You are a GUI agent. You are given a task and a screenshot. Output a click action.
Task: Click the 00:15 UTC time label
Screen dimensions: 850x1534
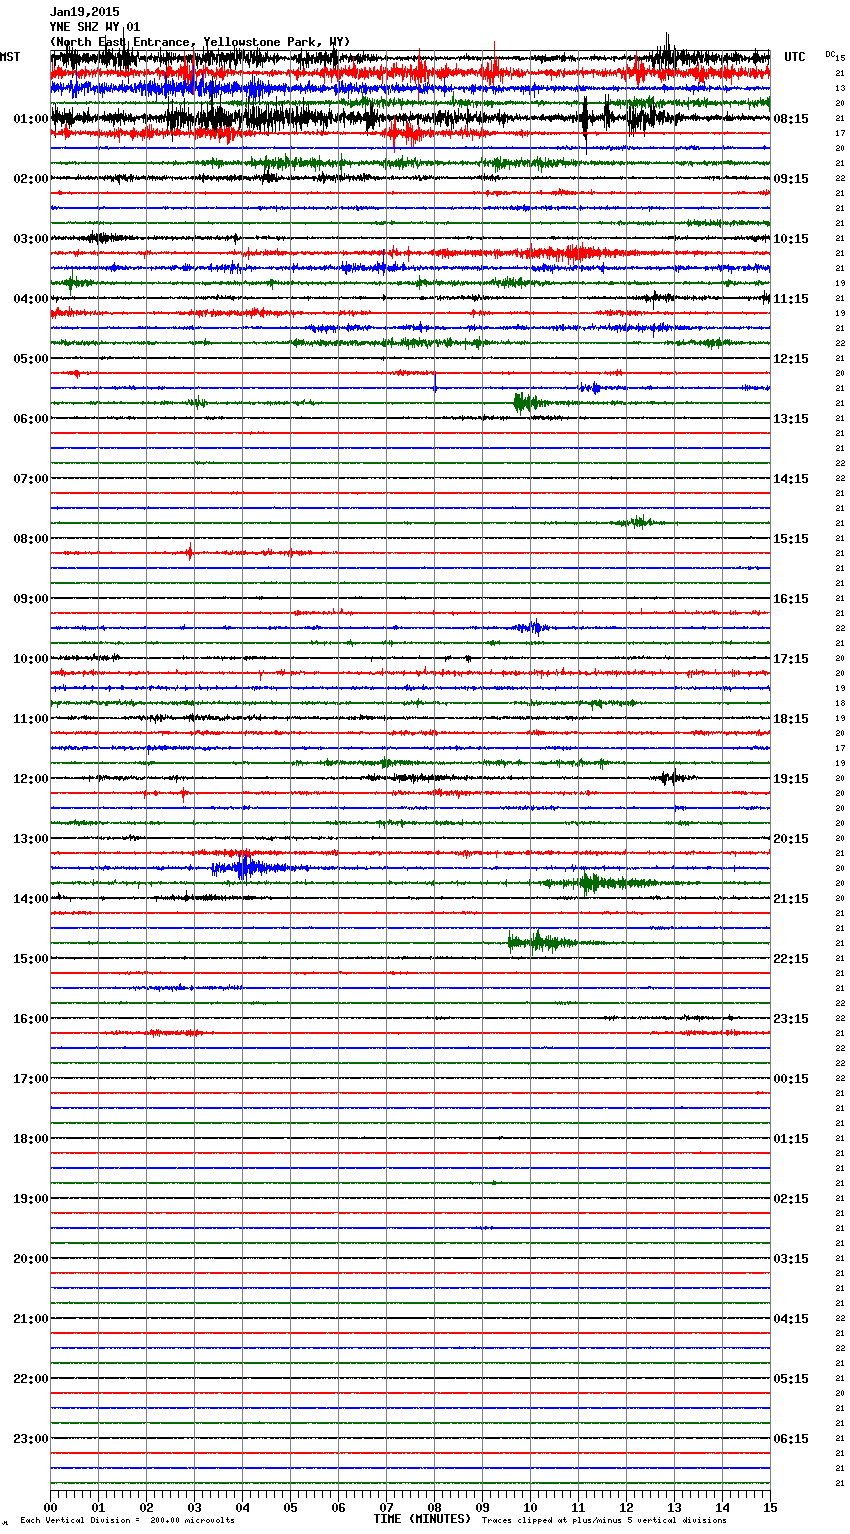click(x=791, y=1079)
